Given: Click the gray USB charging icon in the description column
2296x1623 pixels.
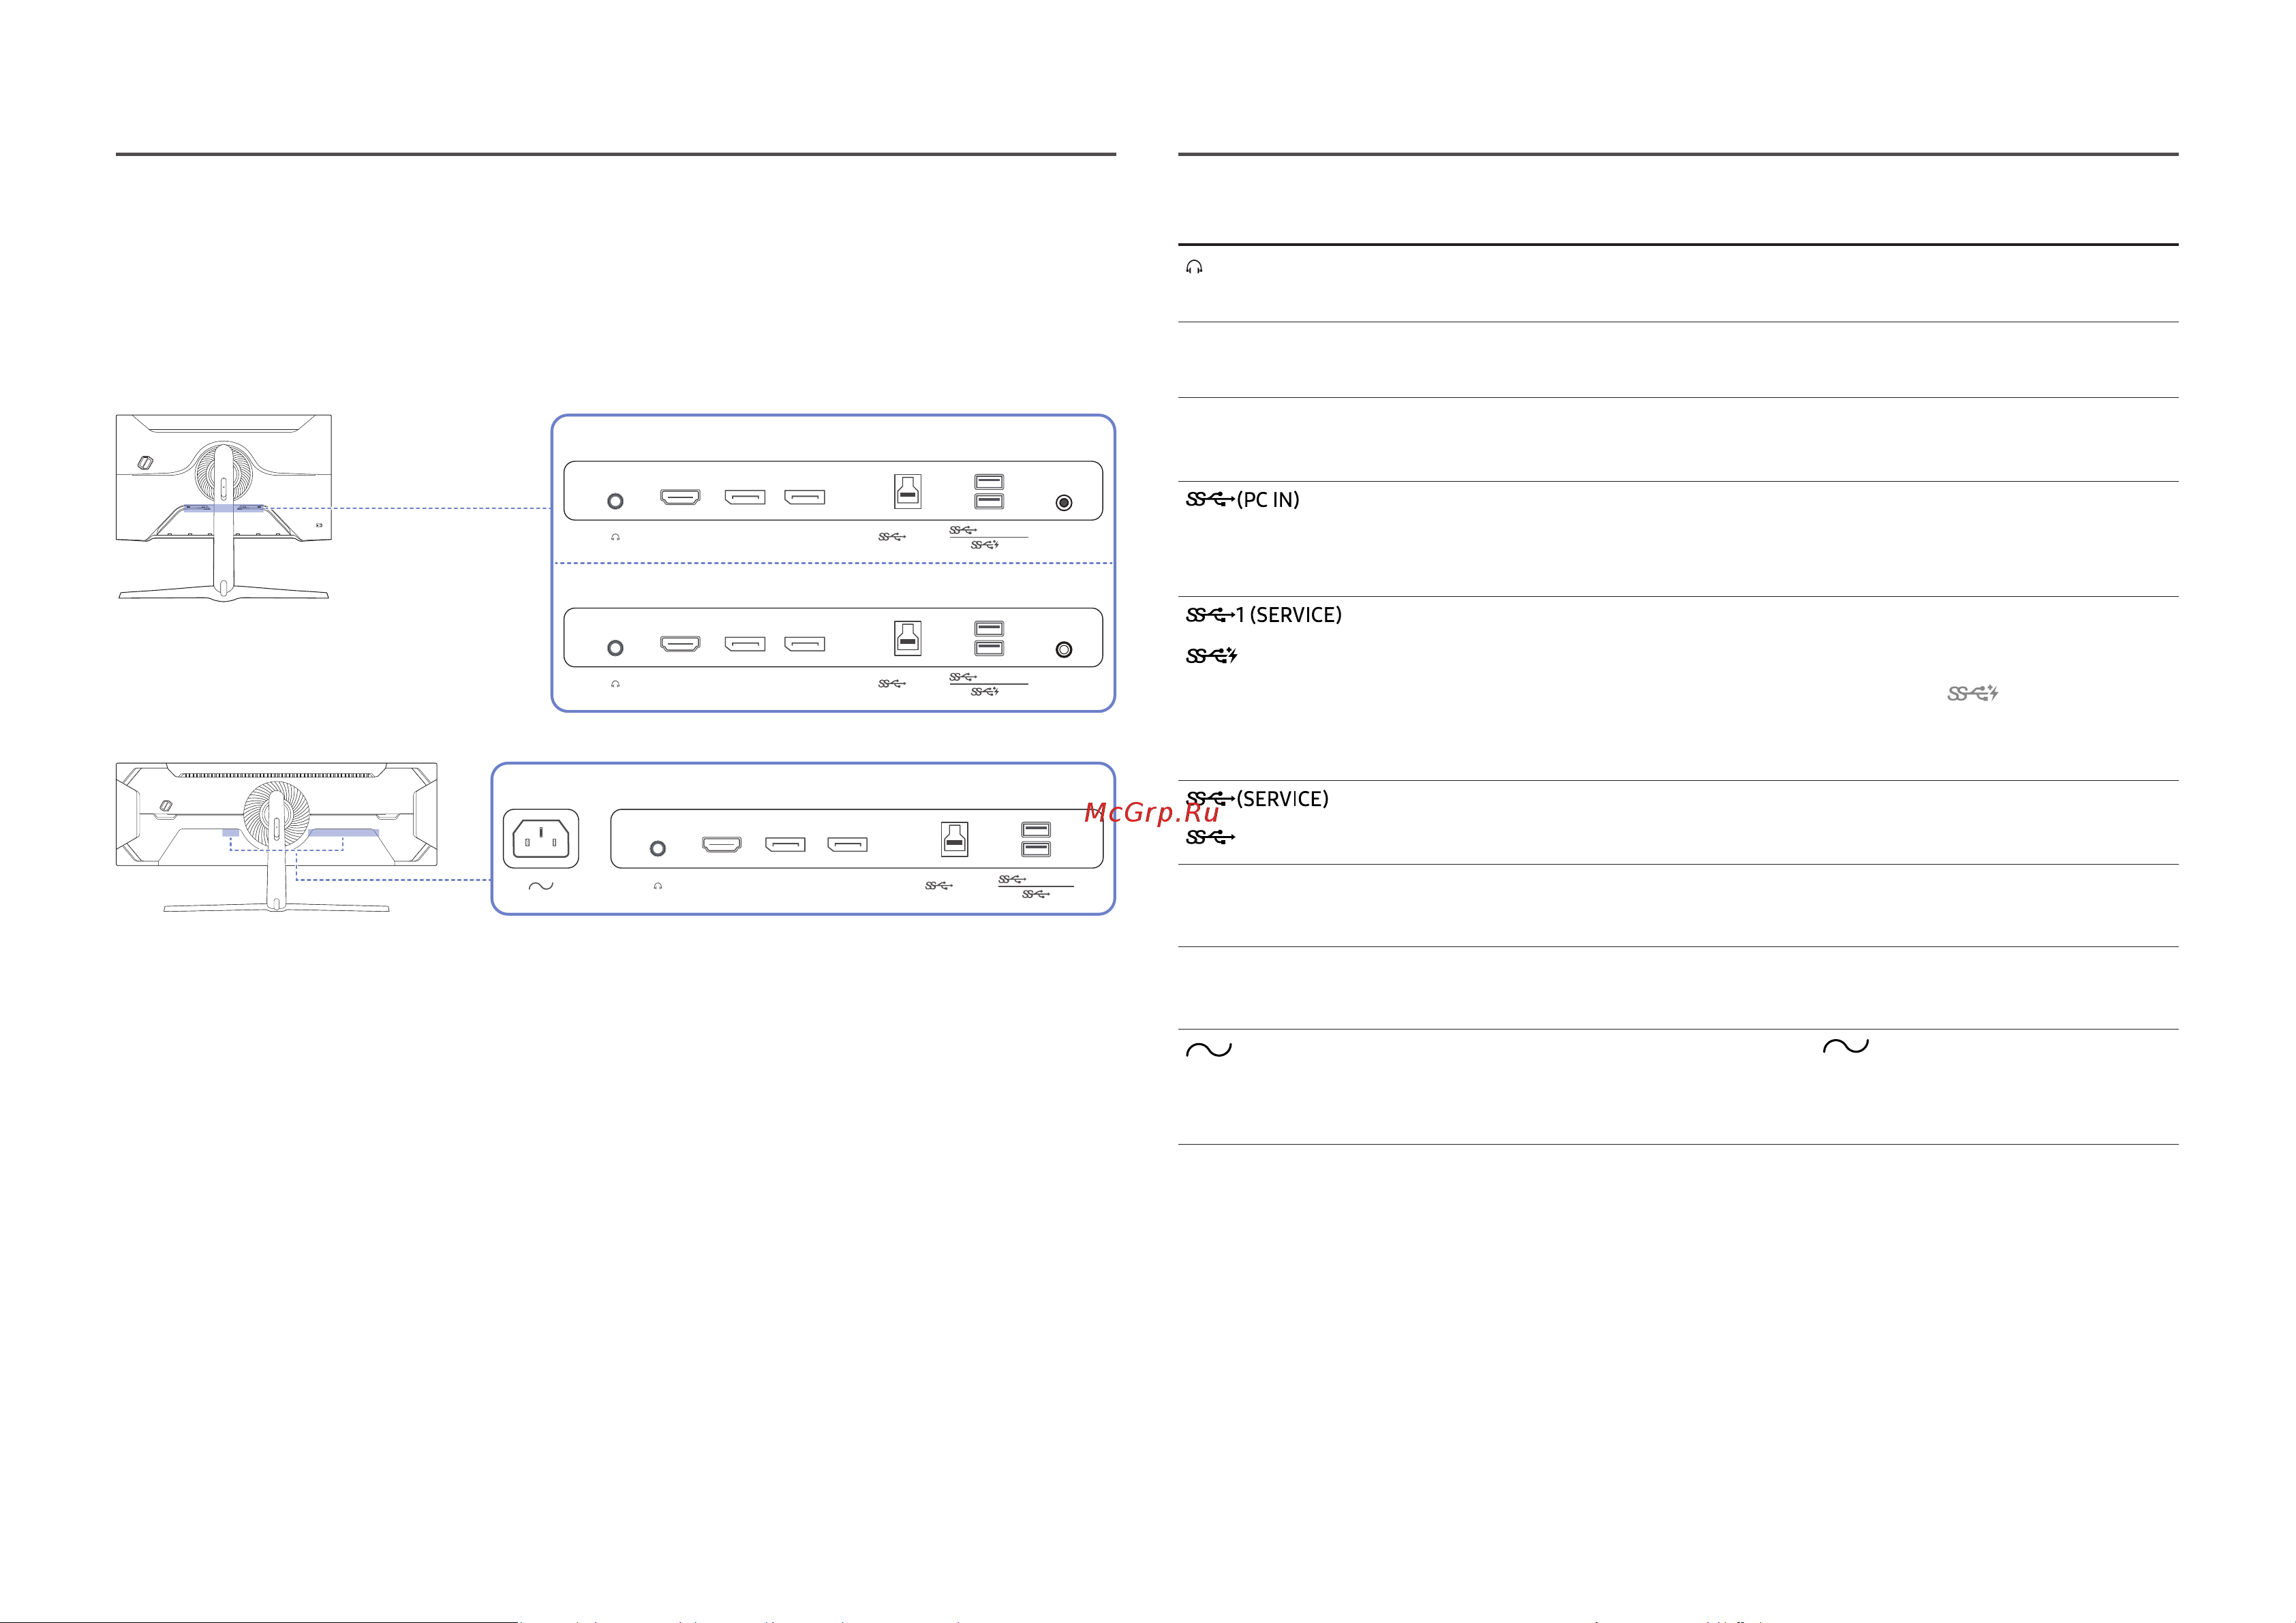Looking at the screenshot, I should tap(1972, 693).
